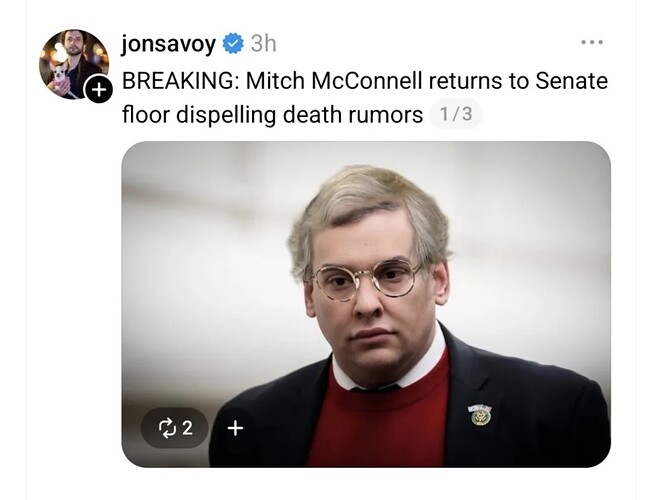662x500 pixels.
Task: Tap the follow plus badge on avatar
Action: pos(98,90)
